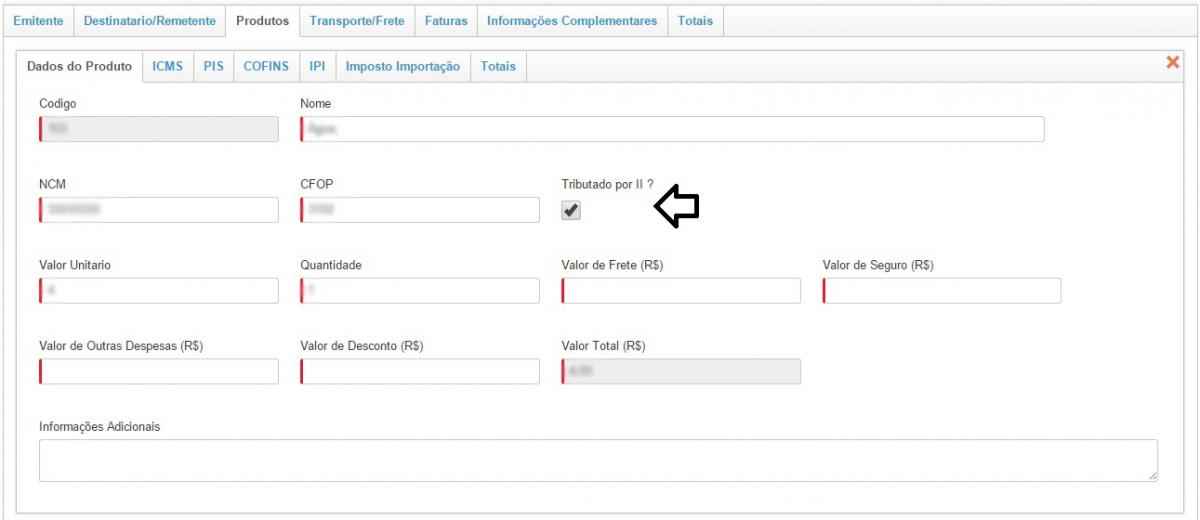
Task: Switch to the PIS sub-tab
Action: (214, 66)
